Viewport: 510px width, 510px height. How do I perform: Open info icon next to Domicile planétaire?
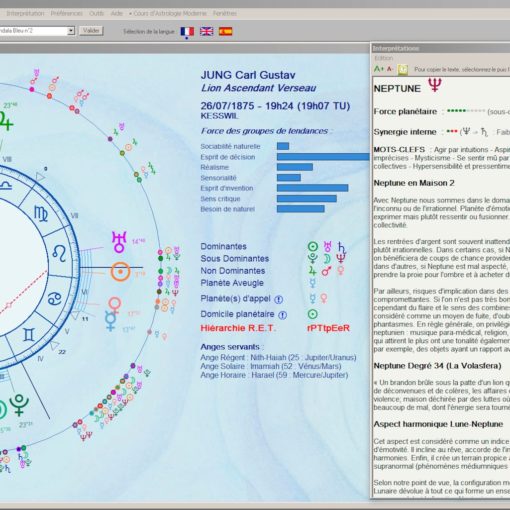click(x=282, y=315)
